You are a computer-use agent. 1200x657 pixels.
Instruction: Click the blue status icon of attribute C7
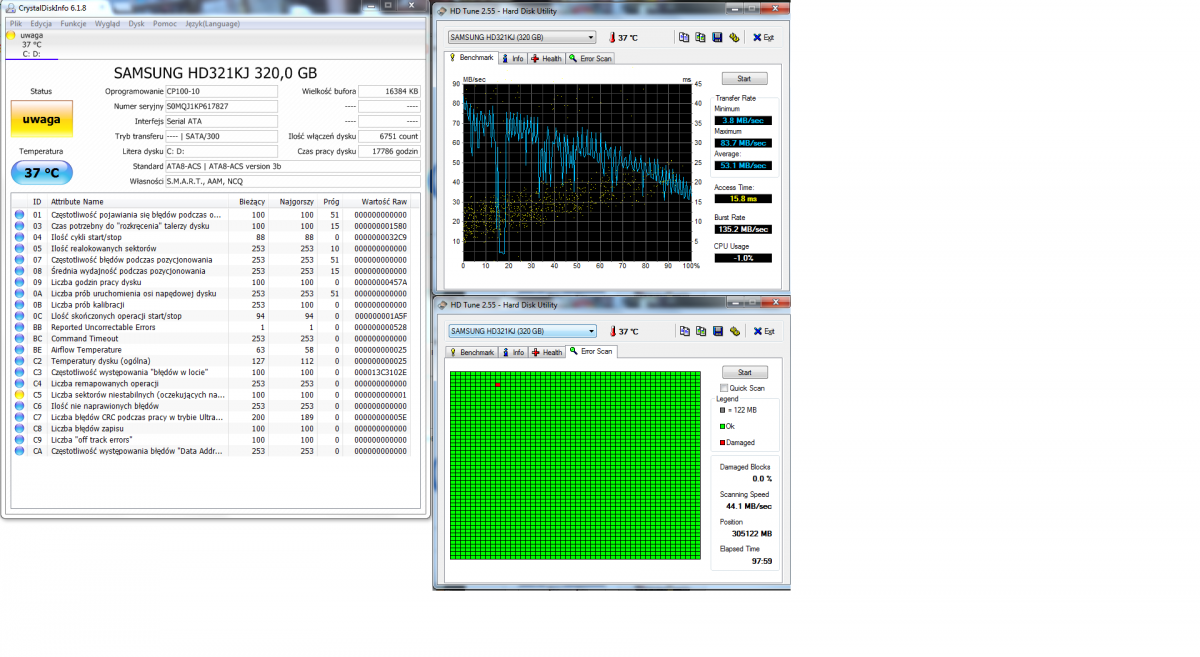click(19, 417)
